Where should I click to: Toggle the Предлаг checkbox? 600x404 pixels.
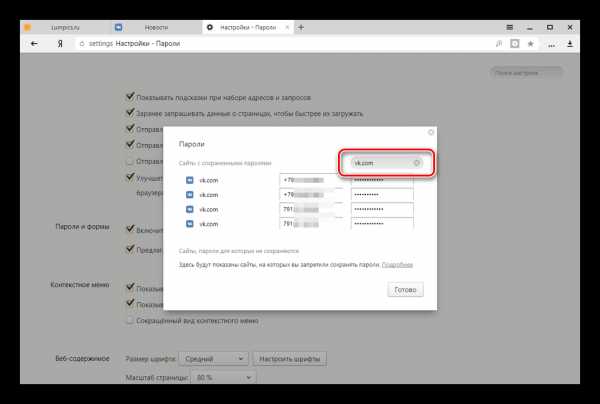(x=130, y=249)
